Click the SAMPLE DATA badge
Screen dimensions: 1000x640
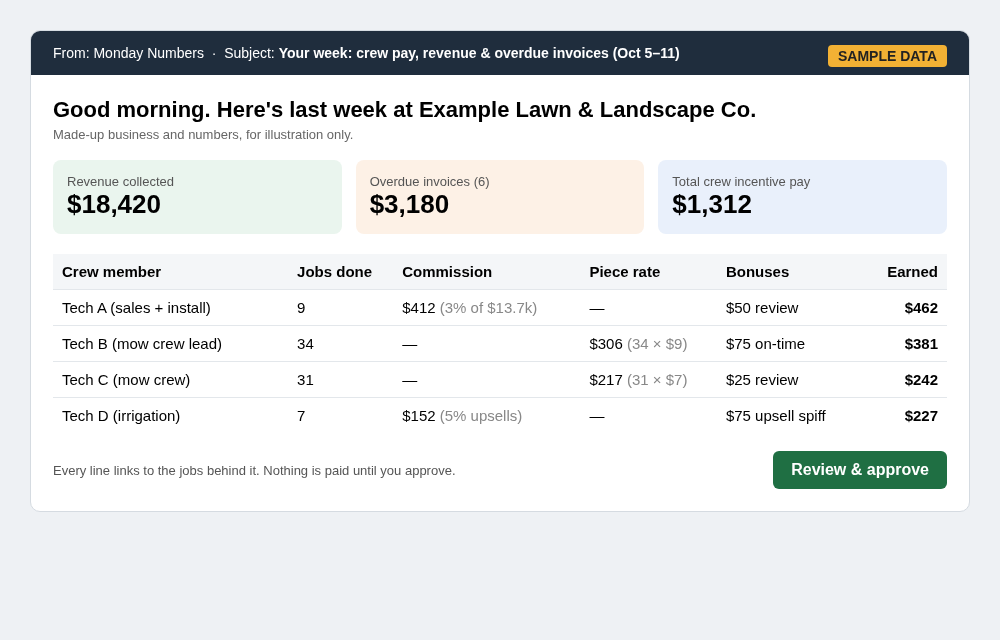[x=887, y=56]
